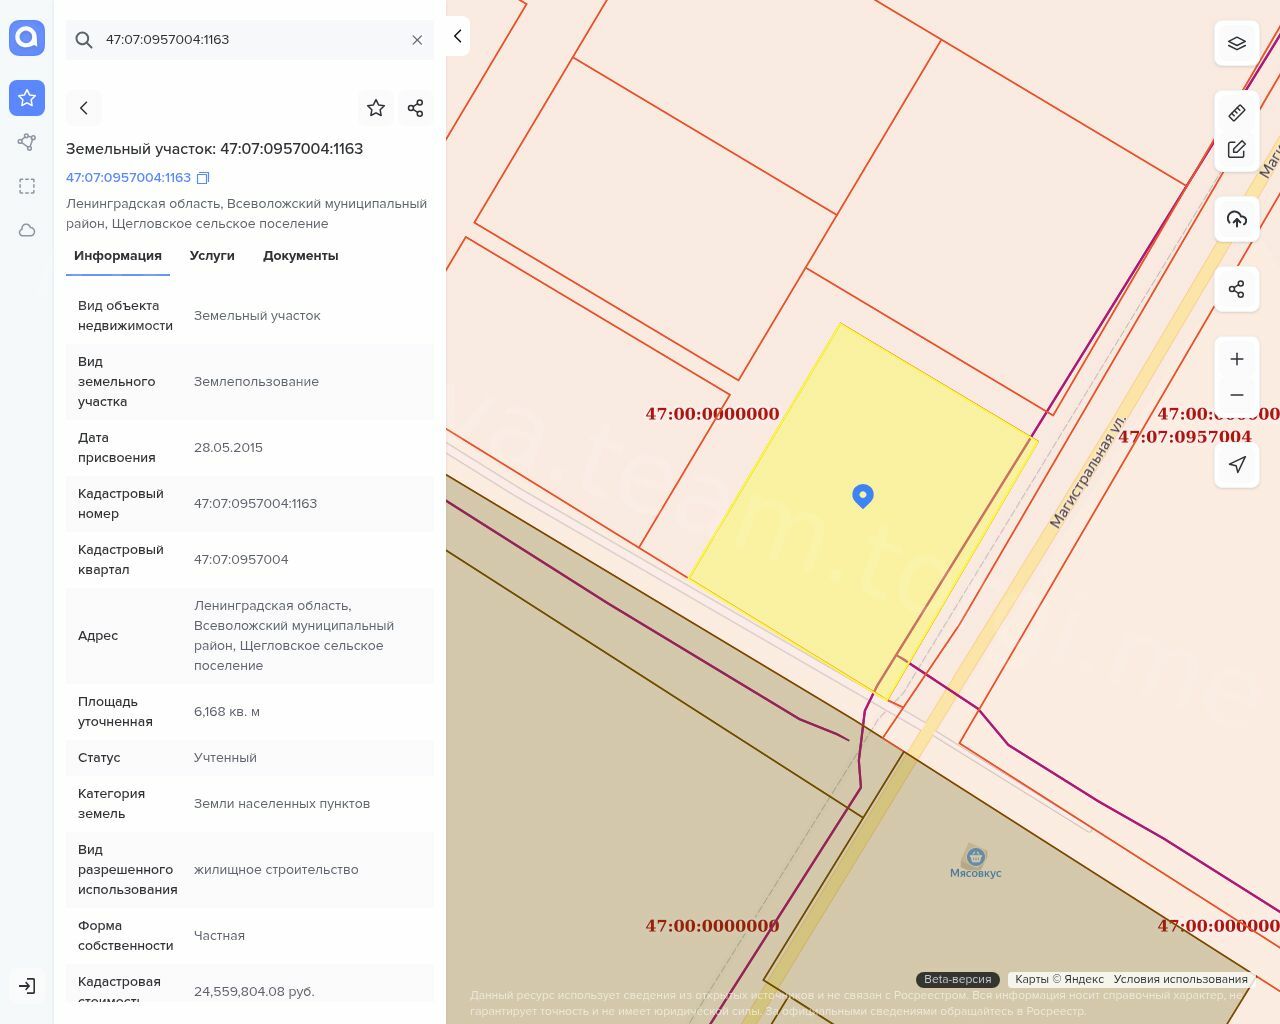The width and height of the screenshot is (1280, 1024).
Task: Open the favorites section in sidebar
Action: (x=27, y=98)
